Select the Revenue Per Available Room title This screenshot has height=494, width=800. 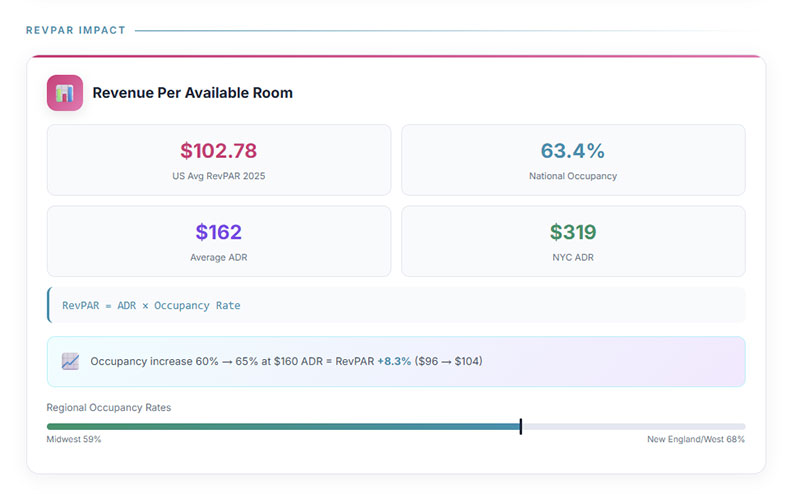(192, 93)
